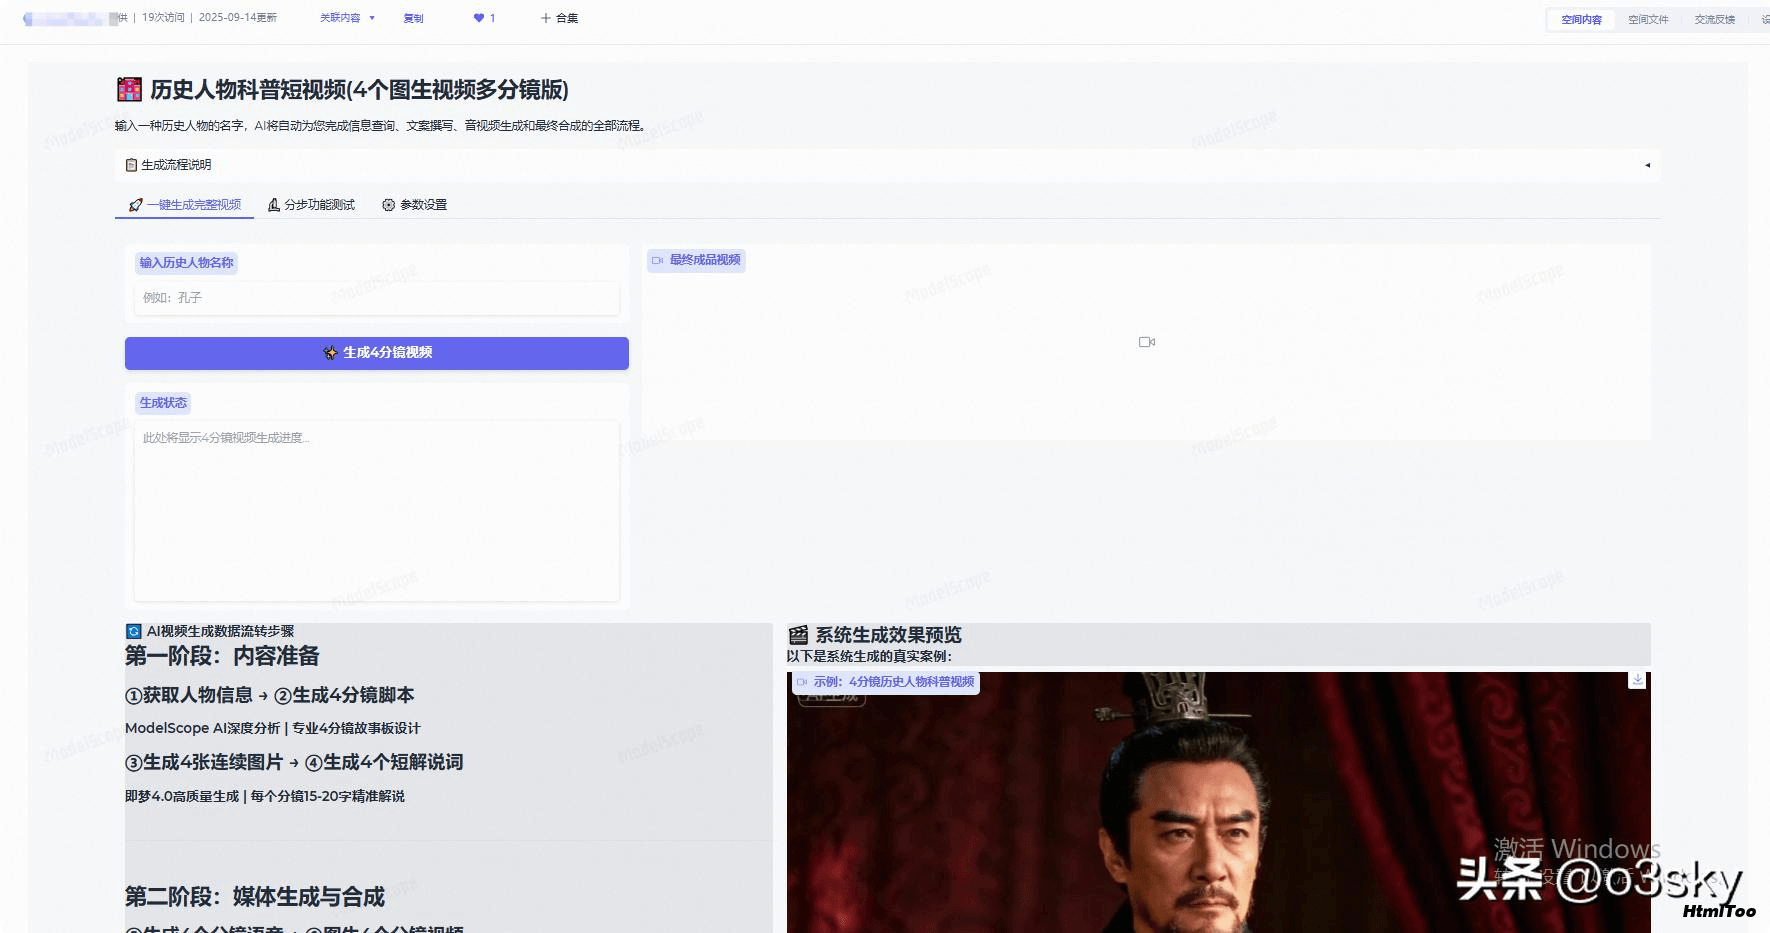This screenshot has height=933, width=1770.
Task: Click the 第二阶段：媒体生成与合成 heading
Action: (255, 897)
